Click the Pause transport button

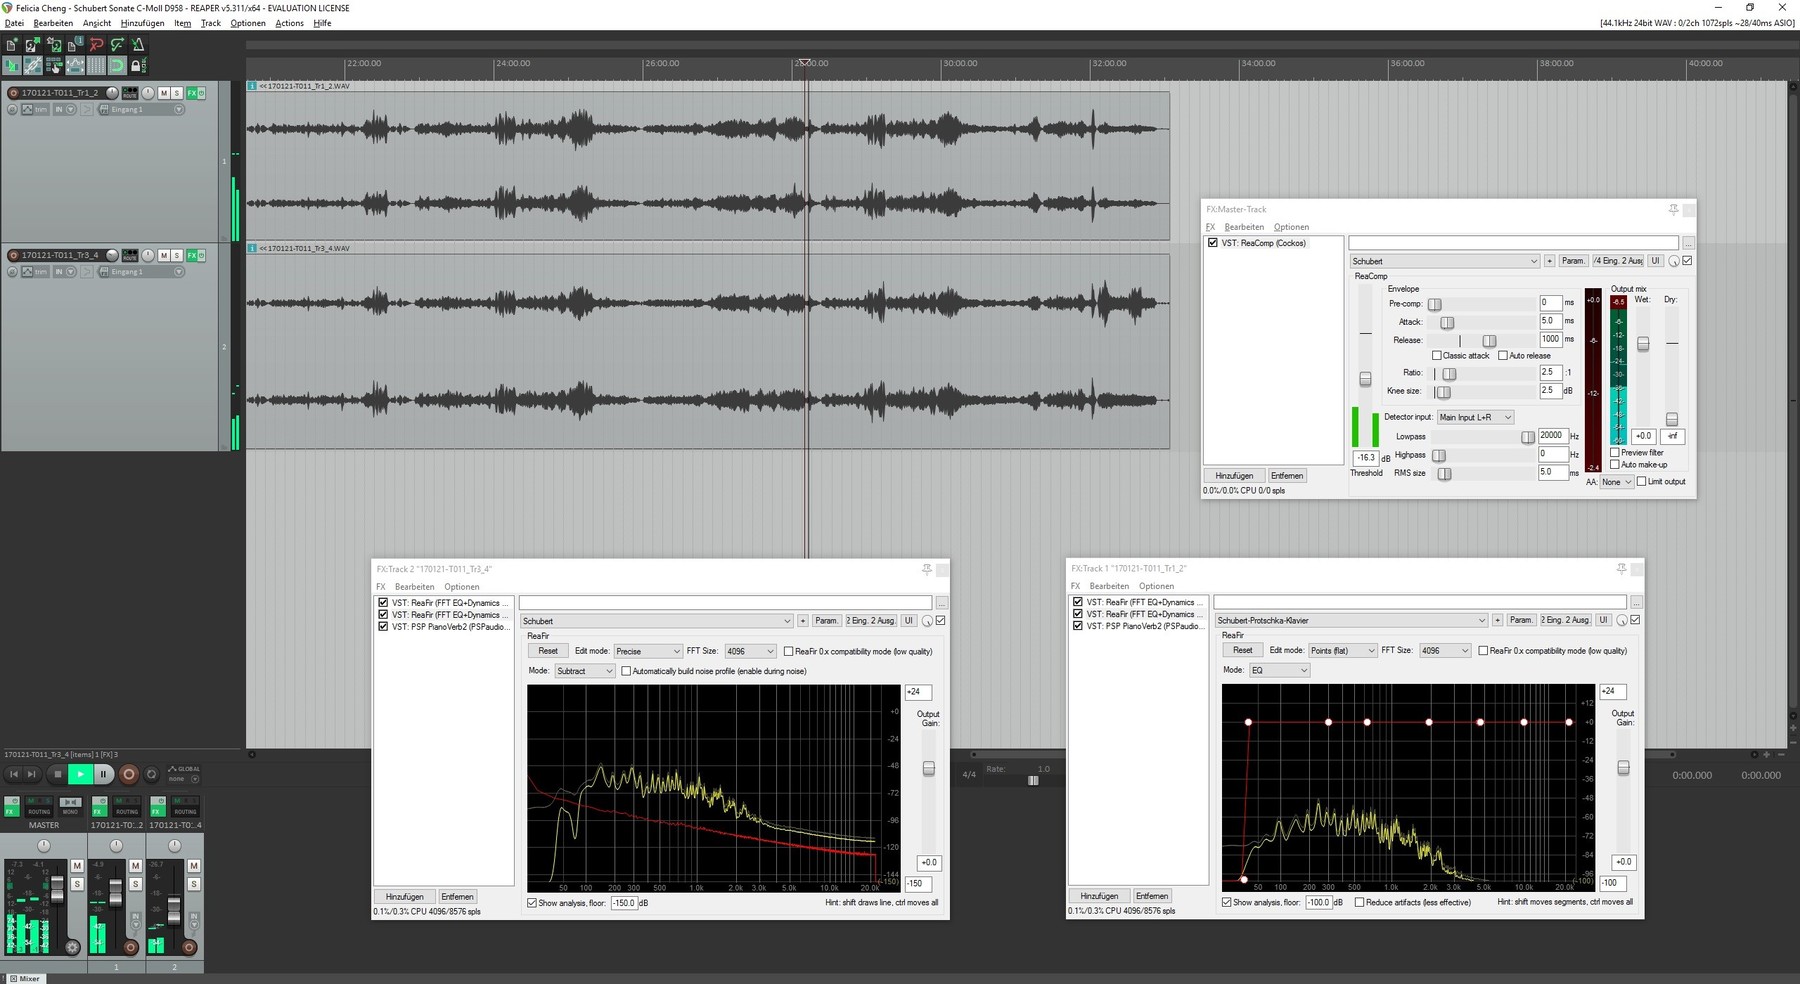pyautogui.click(x=103, y=774)
